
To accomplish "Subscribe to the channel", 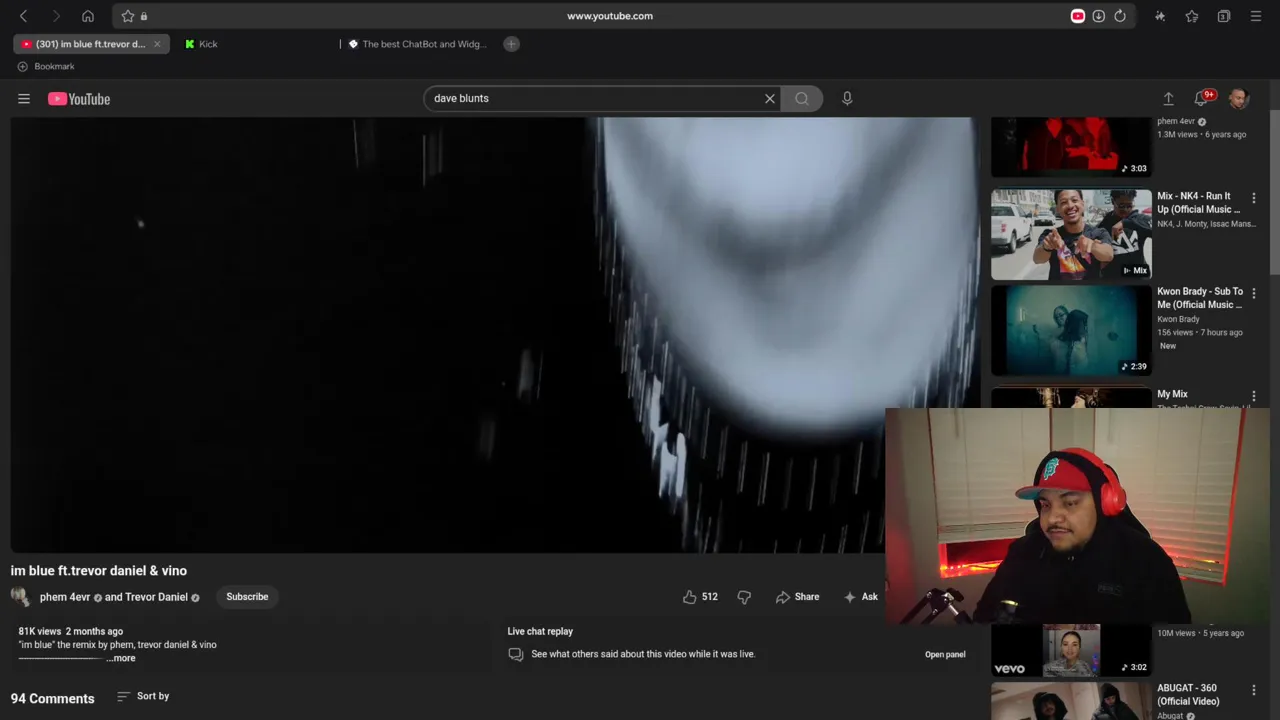I will (x=247, y=597).
